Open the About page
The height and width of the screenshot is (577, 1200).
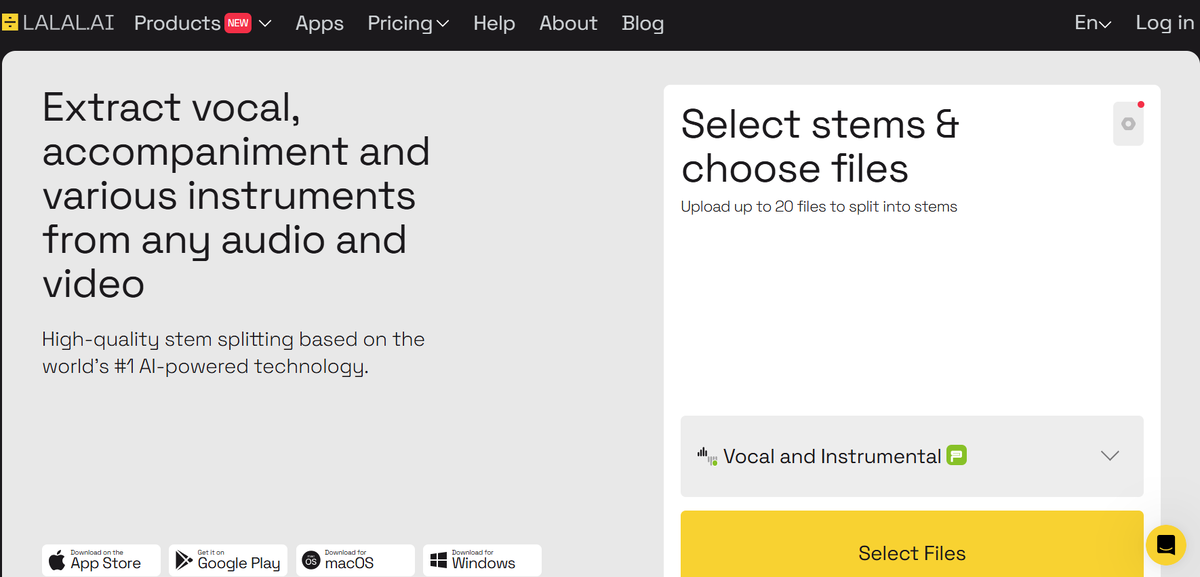tap(569, 23)
